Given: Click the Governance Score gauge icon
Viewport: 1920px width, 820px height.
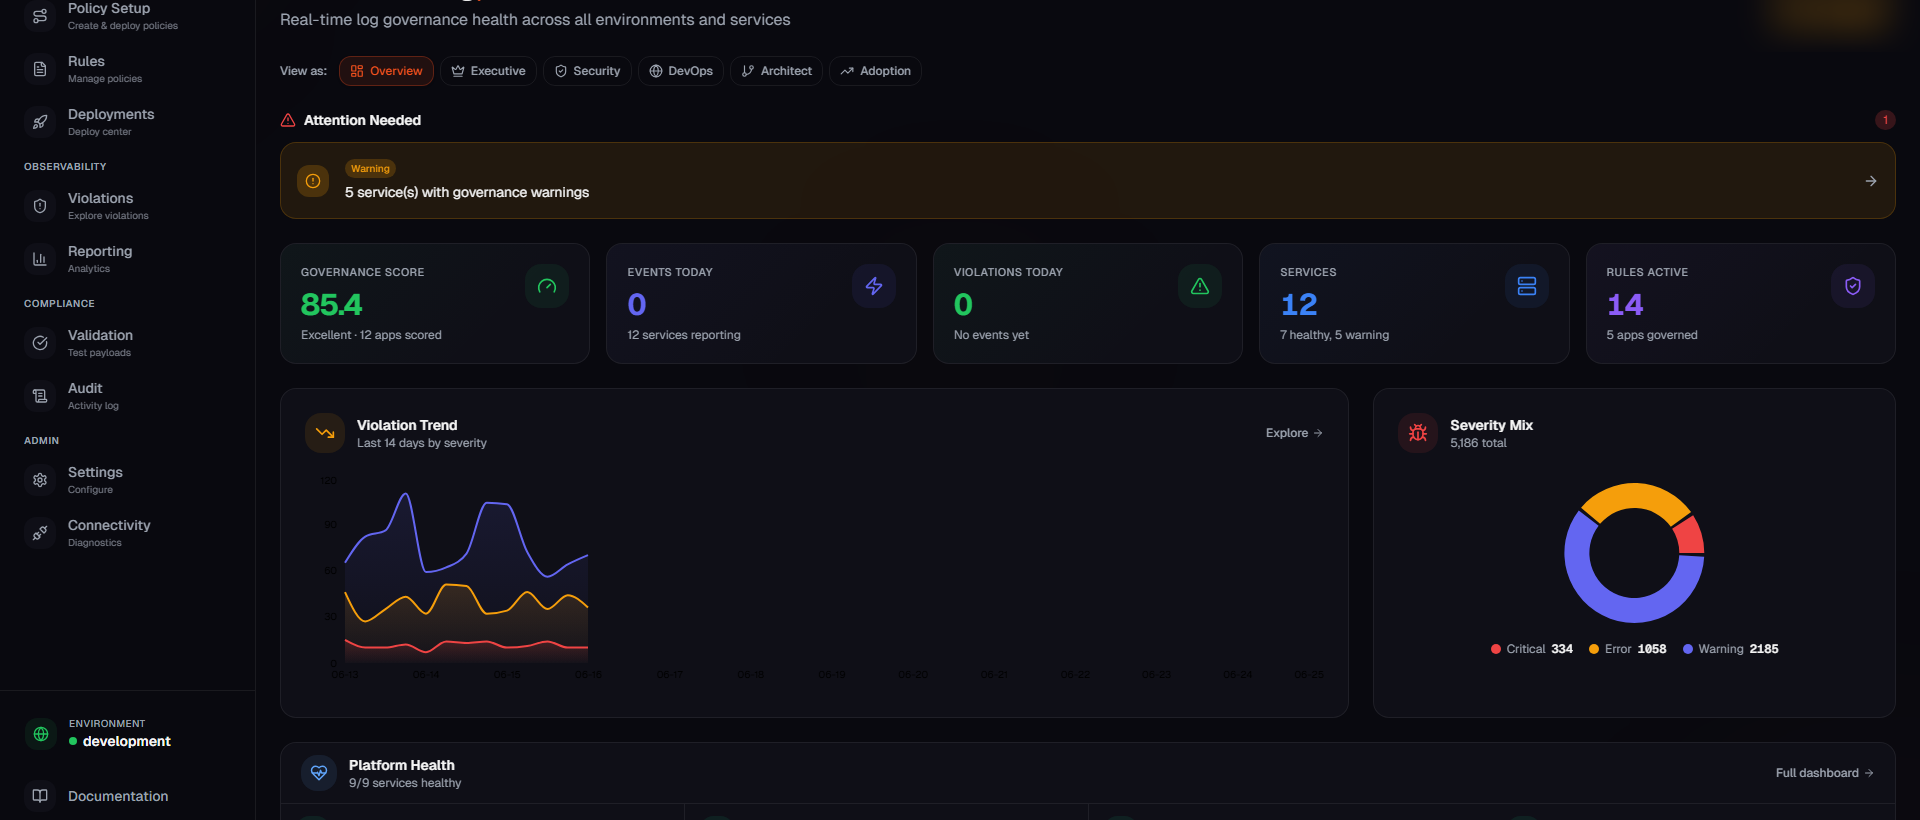Looking at the screenshot, I should point(547,286).
